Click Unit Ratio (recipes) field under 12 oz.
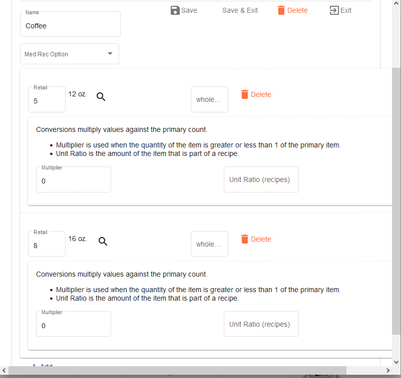 (261, 180)
